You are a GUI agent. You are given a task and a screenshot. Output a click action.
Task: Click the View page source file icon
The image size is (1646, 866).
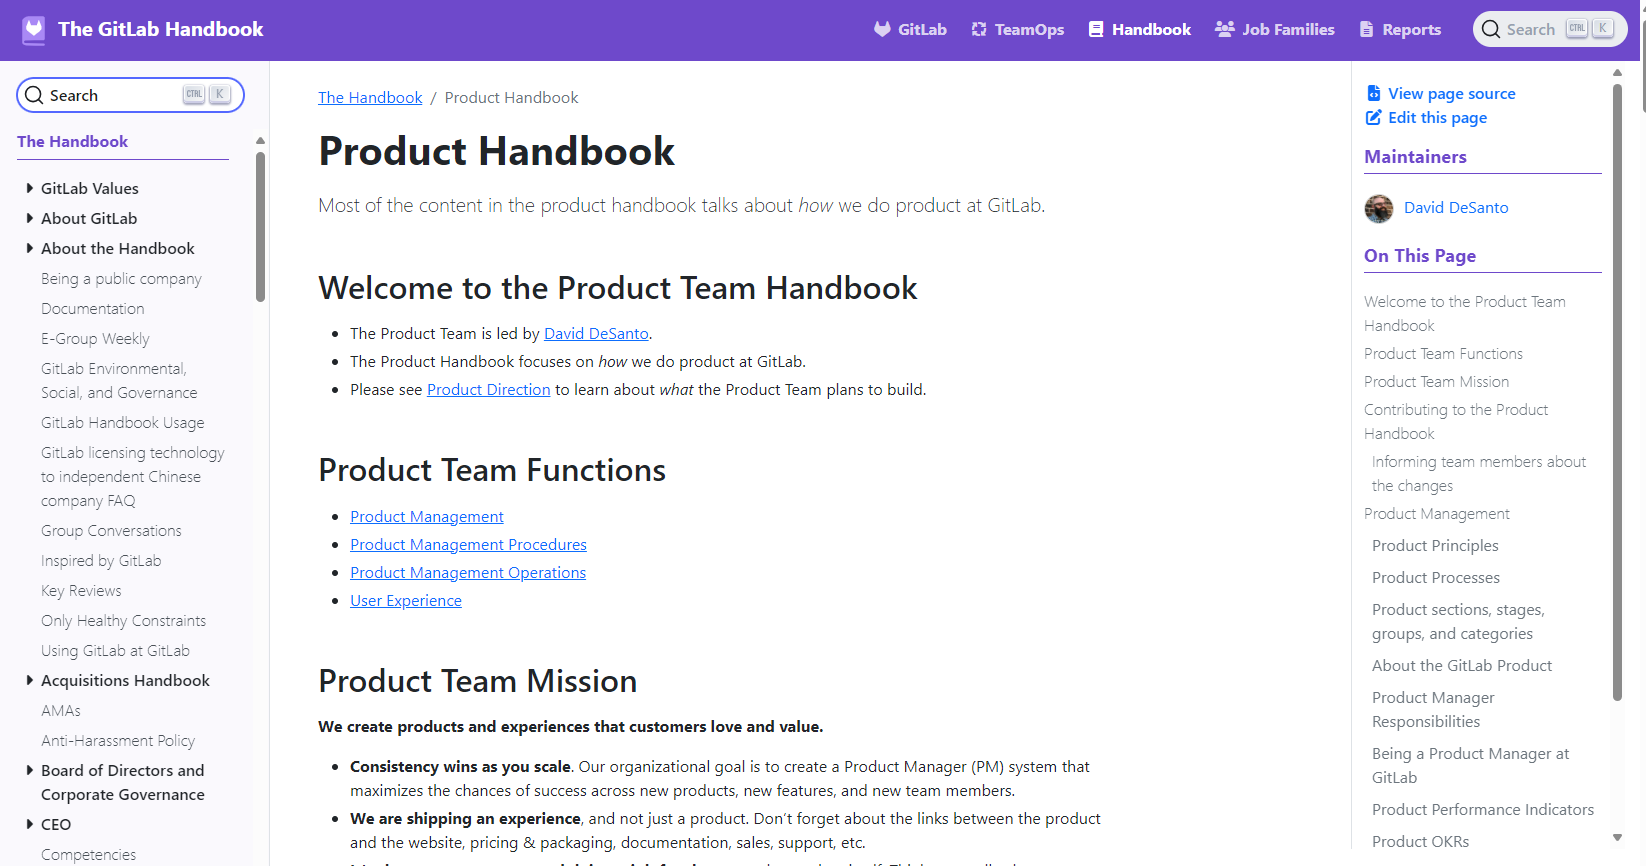pos(1374,93)
